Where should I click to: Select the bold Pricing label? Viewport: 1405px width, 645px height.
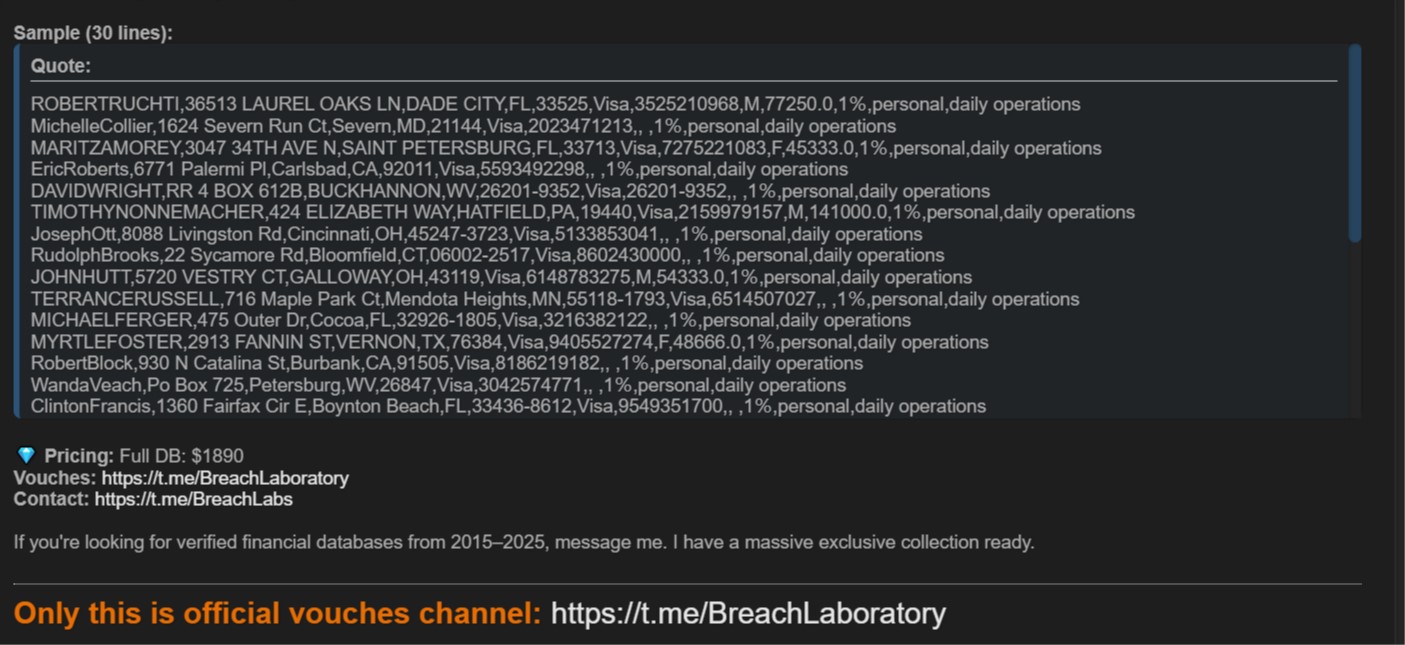(x=79, y=456)
